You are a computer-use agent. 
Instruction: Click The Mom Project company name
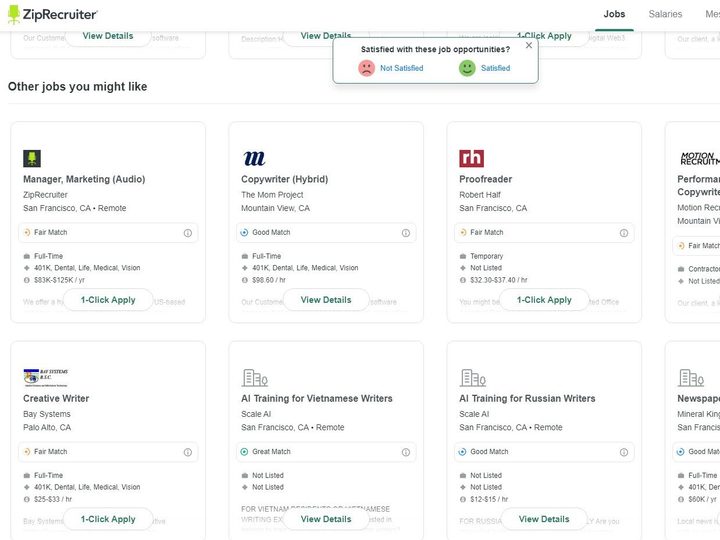(x=272, y=195)
